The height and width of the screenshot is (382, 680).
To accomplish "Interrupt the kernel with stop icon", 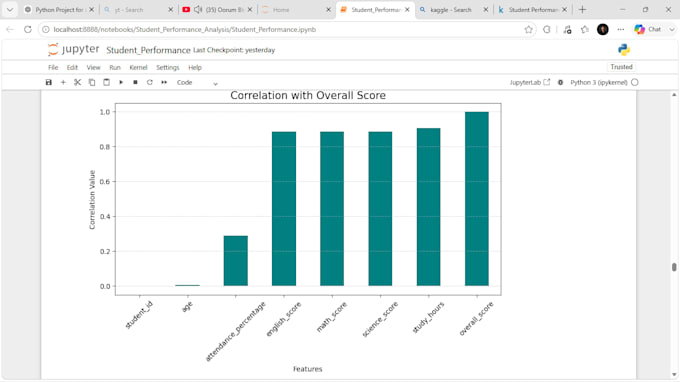I will tap(135, 82).
